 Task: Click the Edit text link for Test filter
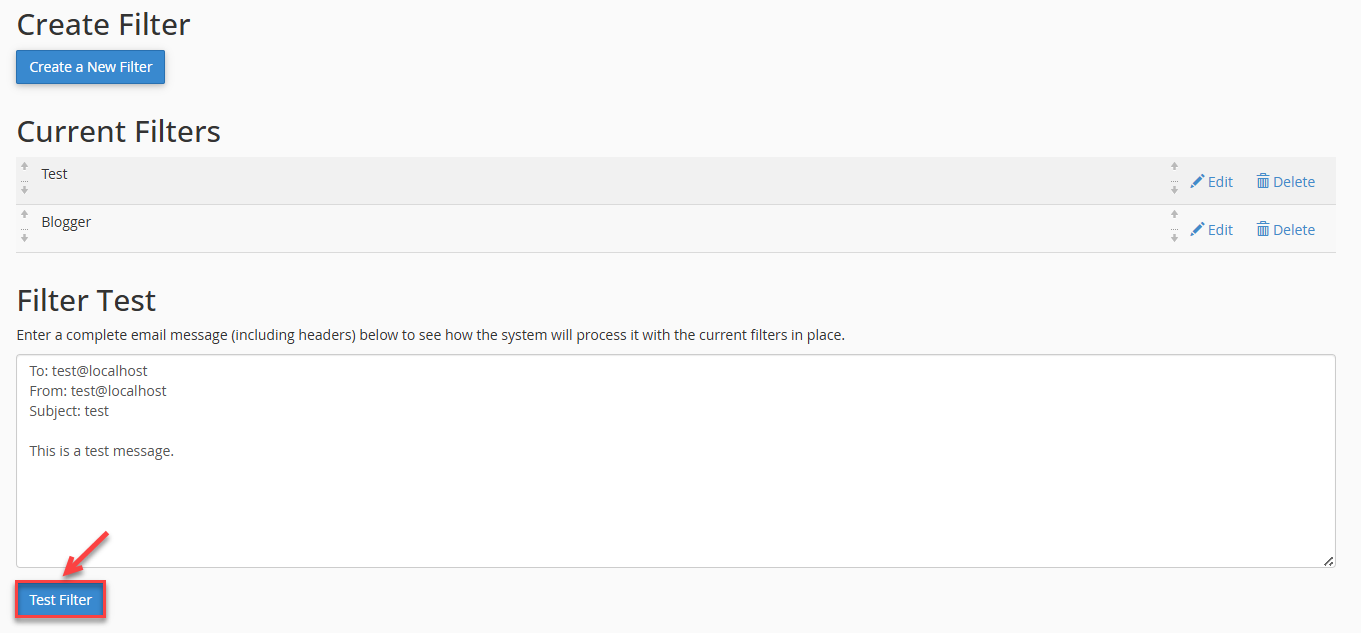coord(1220,182)
